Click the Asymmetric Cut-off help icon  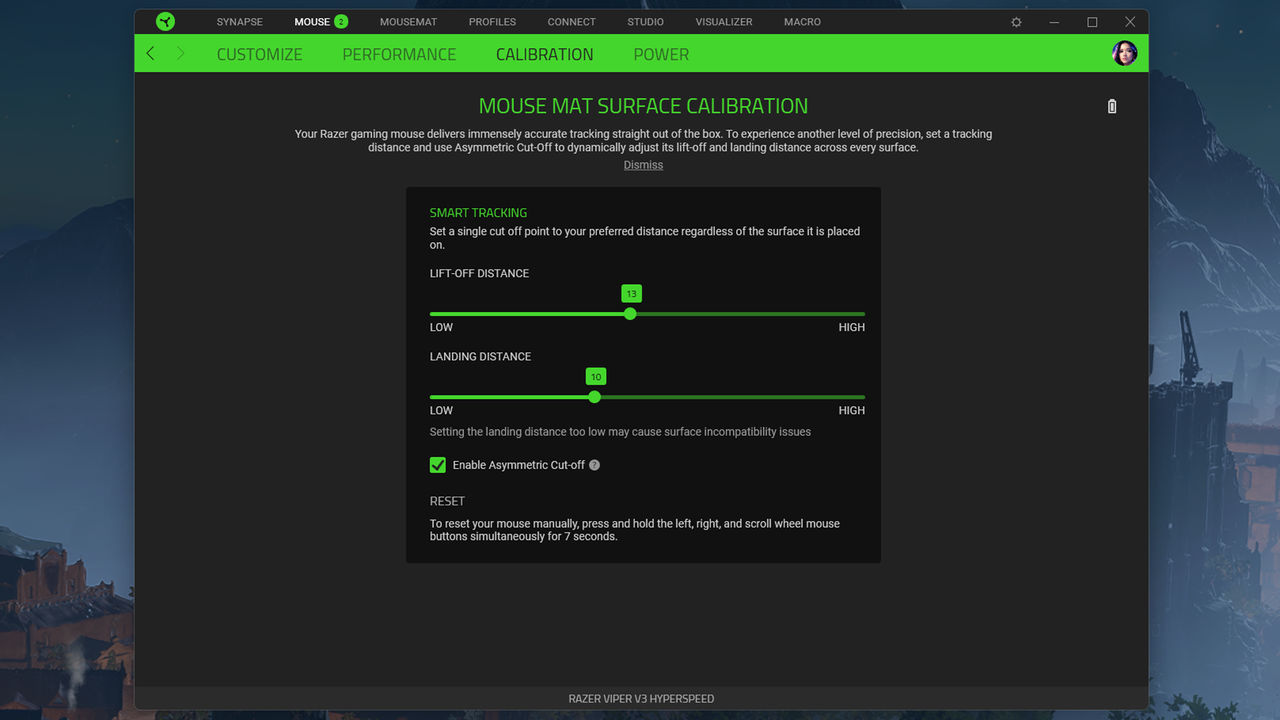pos(594,465)
